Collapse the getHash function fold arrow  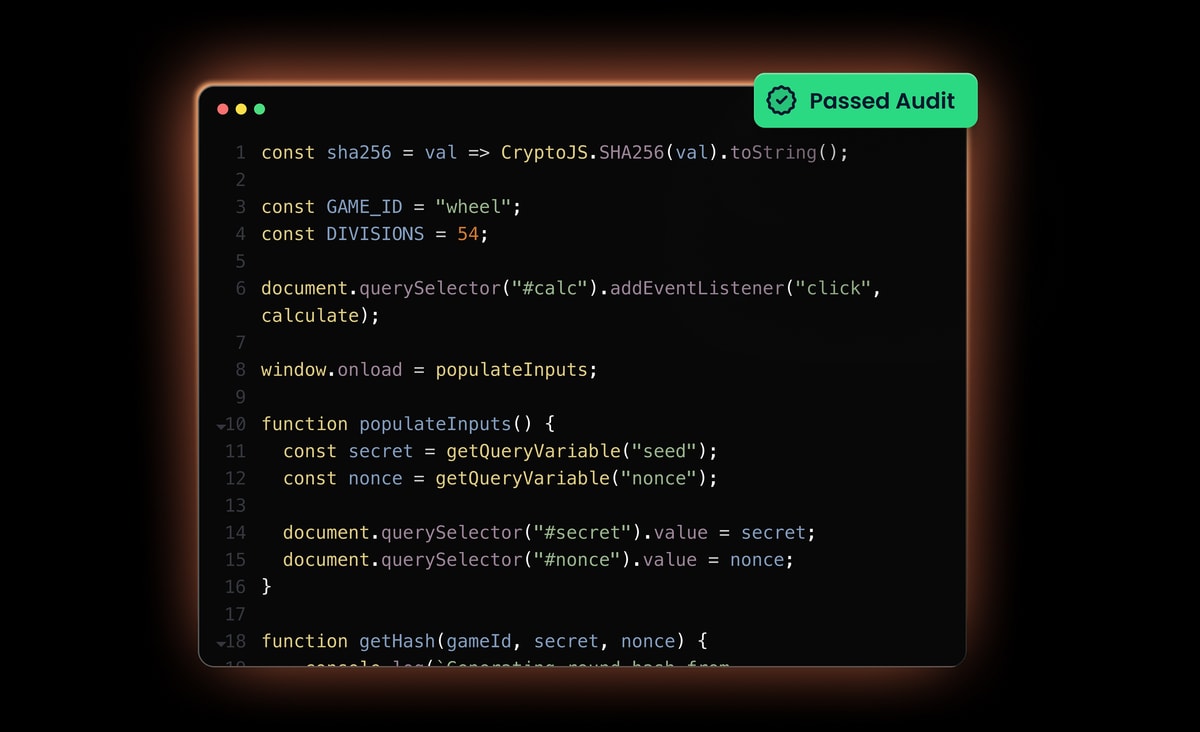tap(221, 643)
